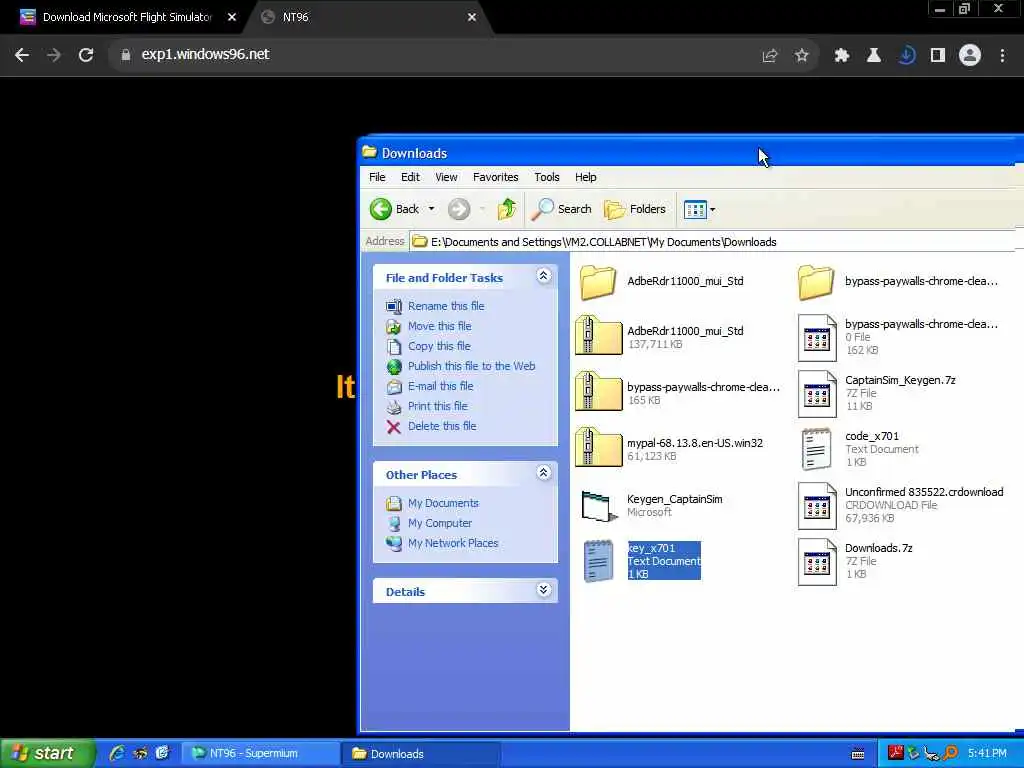
Task: Open the browser Extensions puzzle icon
Action: pos(842,56)
